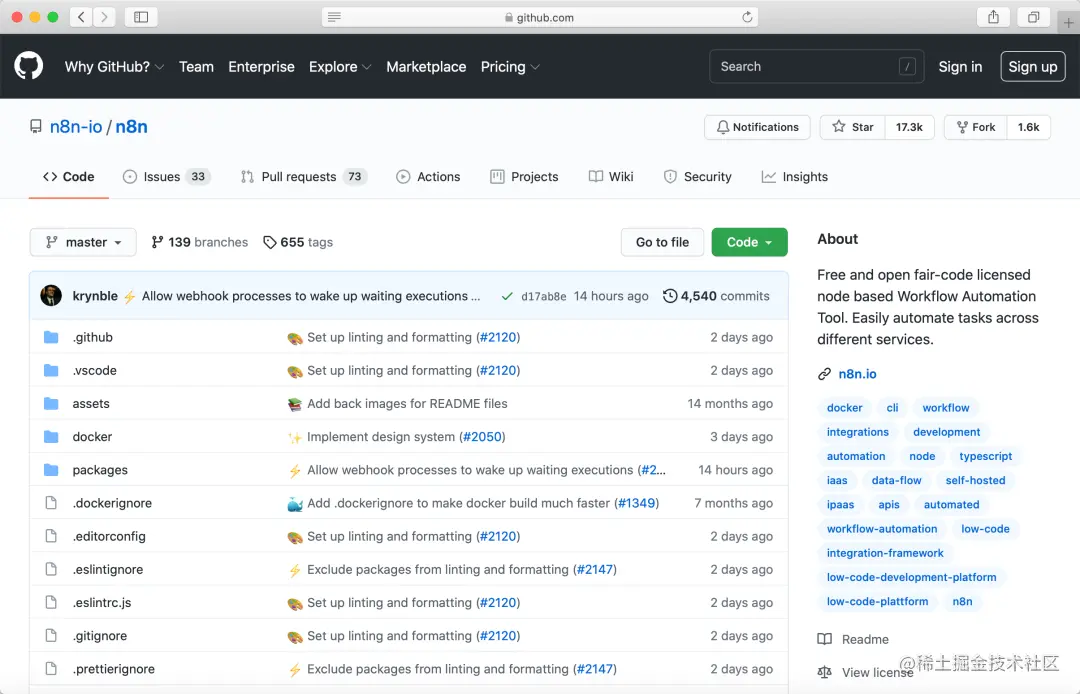Click the Sign in link
Viewport: 1080px width, 694px height.
coord(960,67)
